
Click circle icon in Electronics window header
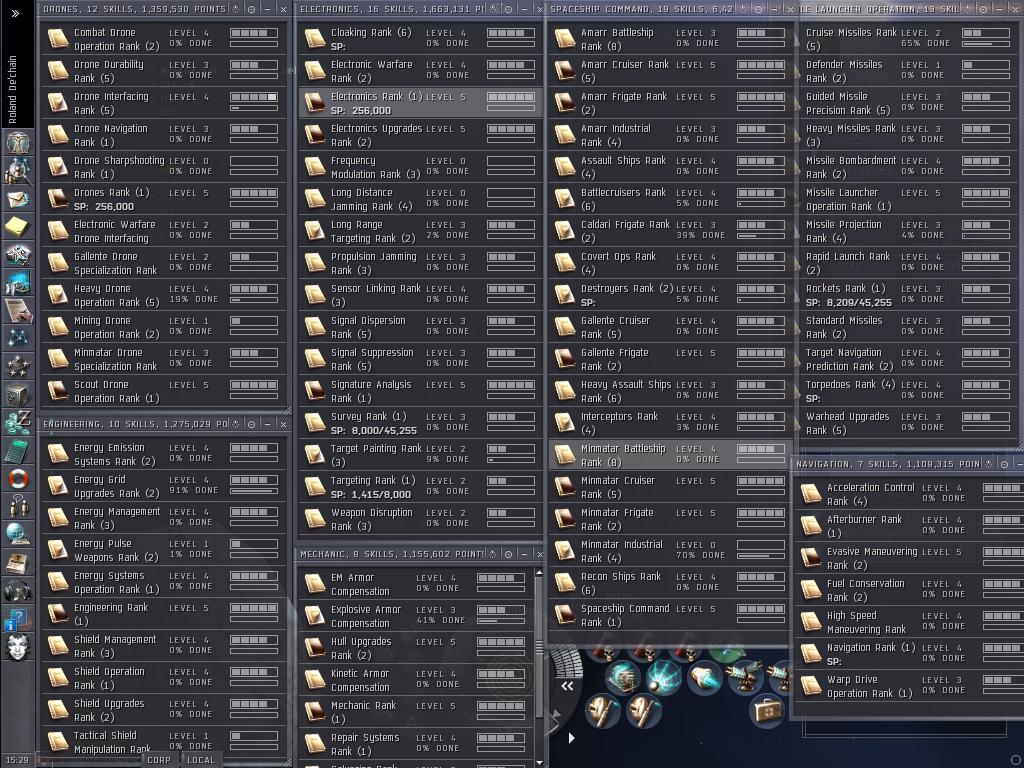(x=509, y=9)
